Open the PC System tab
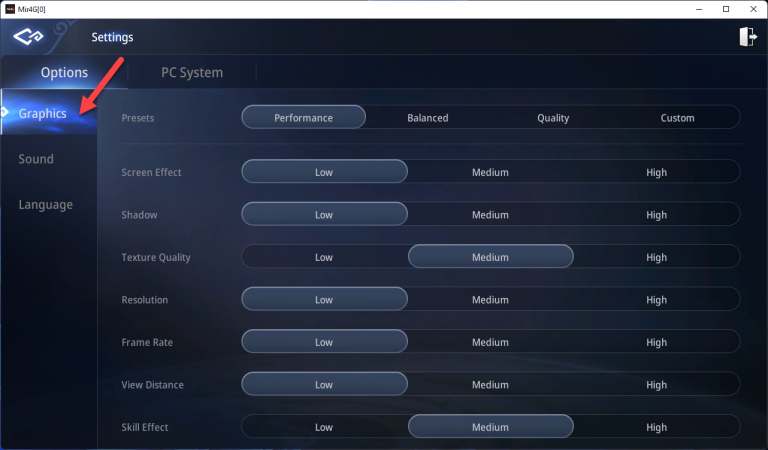The height and width of the screenshot is (450, 768). [192, 72]
